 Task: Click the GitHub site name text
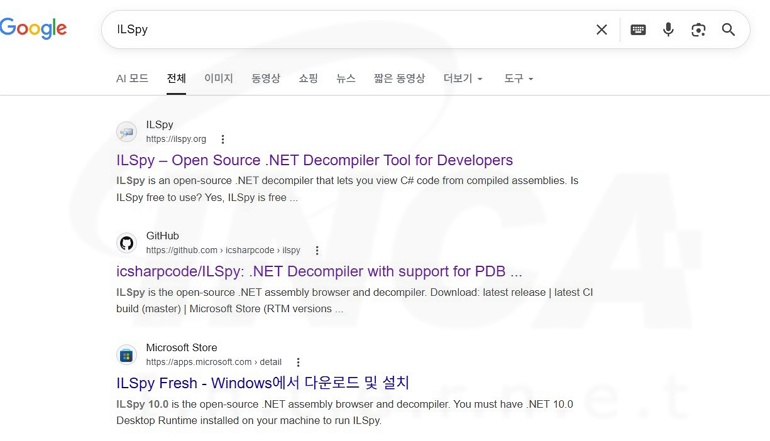pyautogui.click(x=163, y=236)
